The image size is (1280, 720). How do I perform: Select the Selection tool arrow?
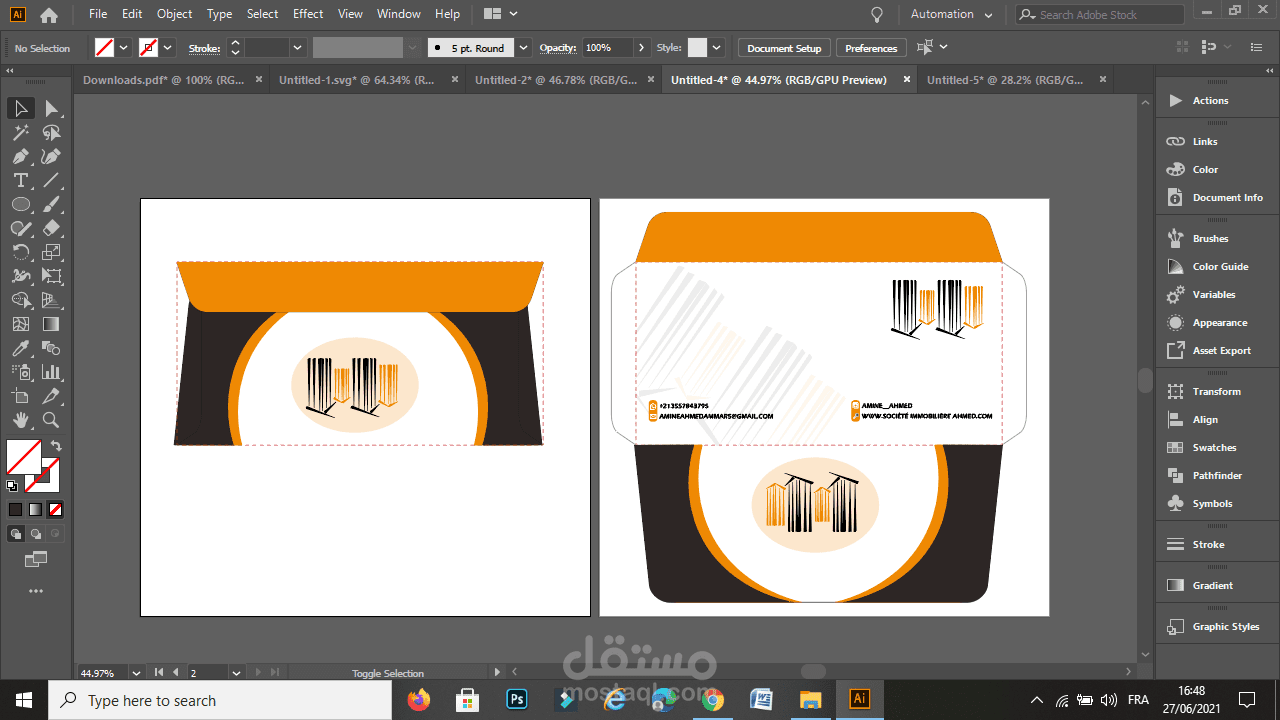coord(20,108)
